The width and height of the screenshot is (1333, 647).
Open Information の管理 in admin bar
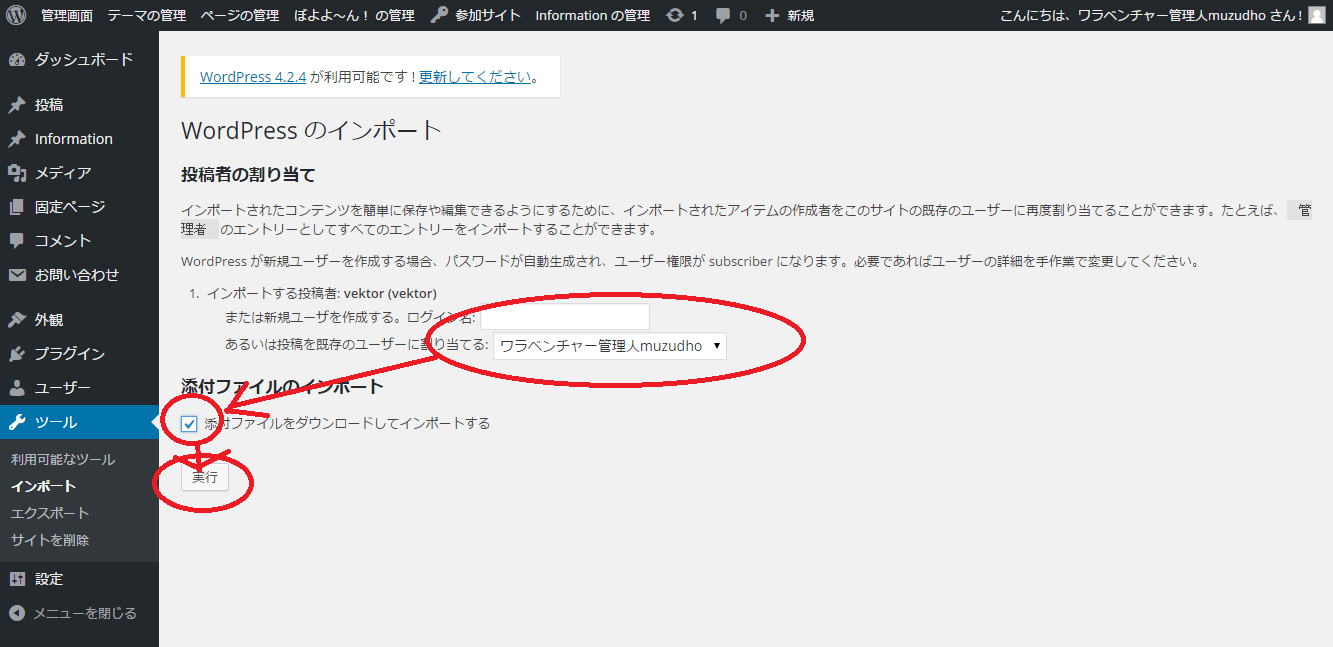pyautogui.click(x=592, y=16)
